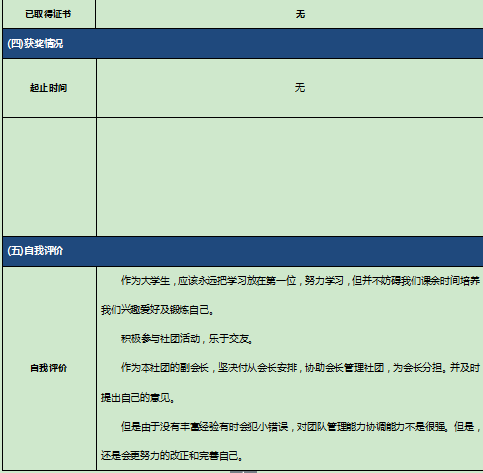483x473 pixels.
Task: Click the empty left cell under 起止时间
Action: pos(49,177)
